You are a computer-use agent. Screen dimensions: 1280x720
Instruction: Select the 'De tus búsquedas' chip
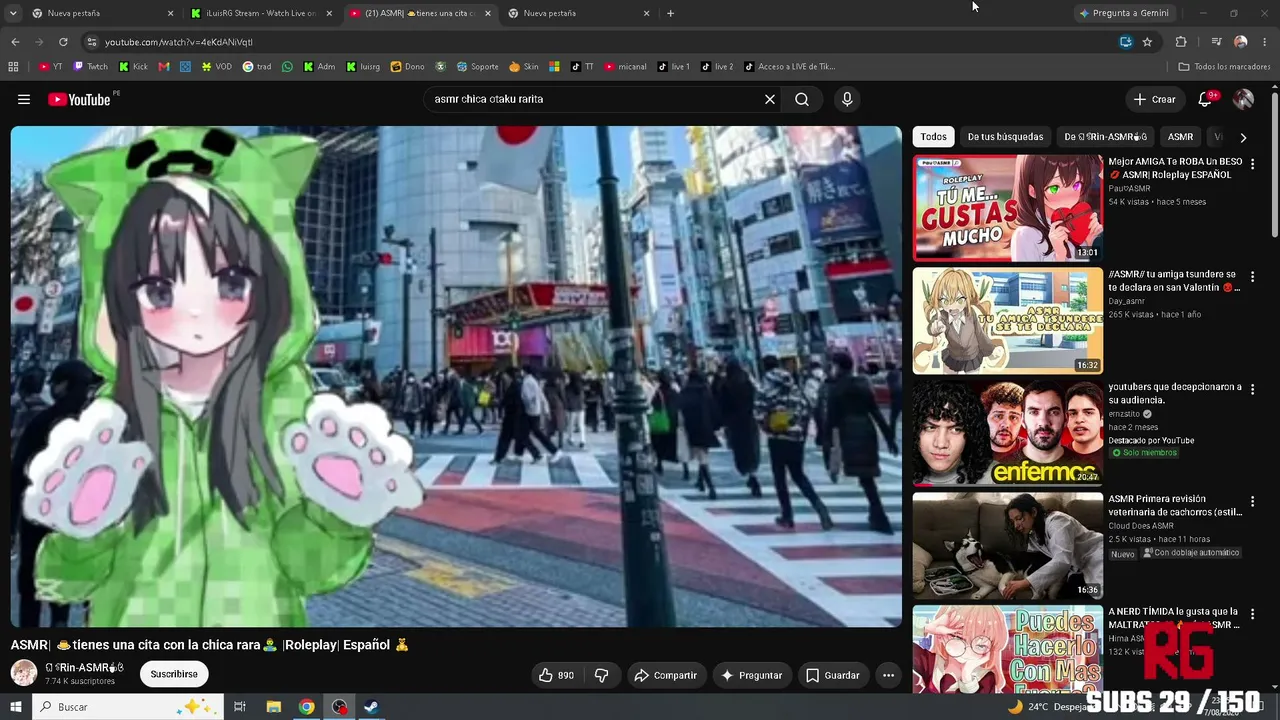click(1005, 137)
